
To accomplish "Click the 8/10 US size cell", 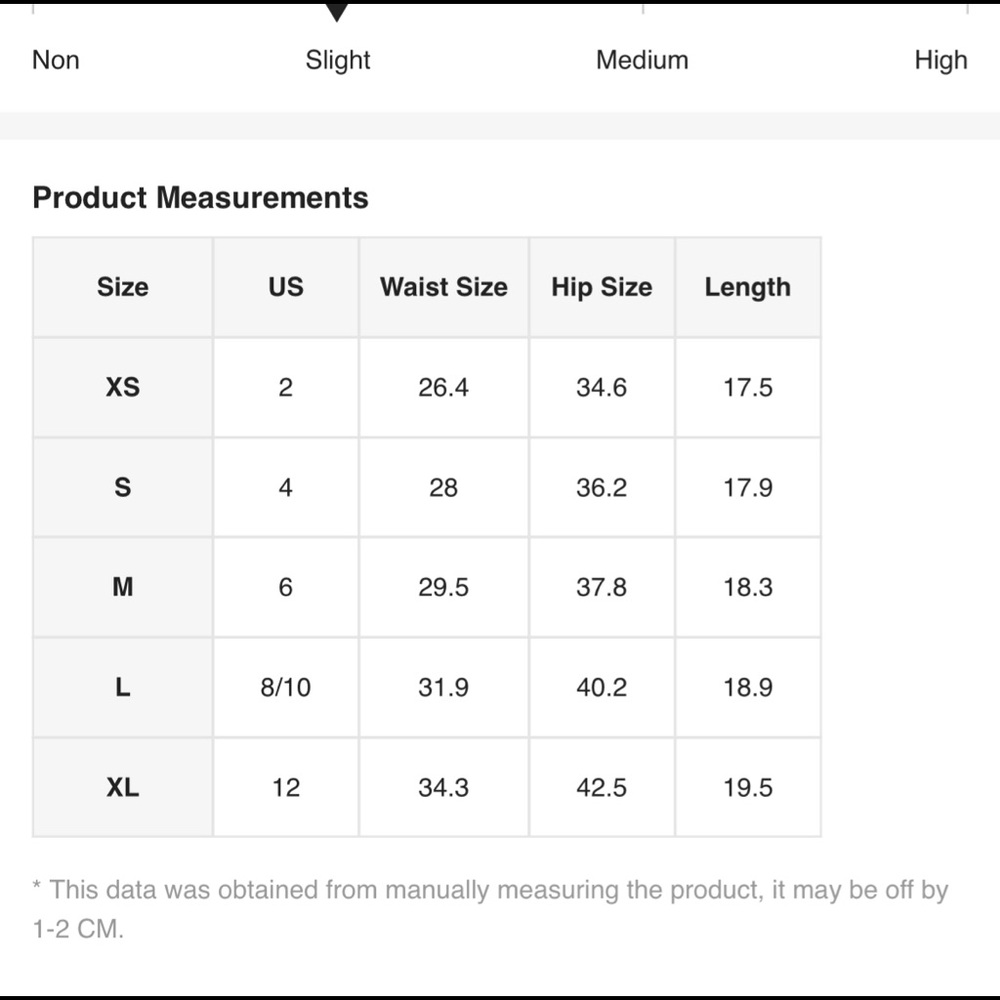I will [285, 687].
